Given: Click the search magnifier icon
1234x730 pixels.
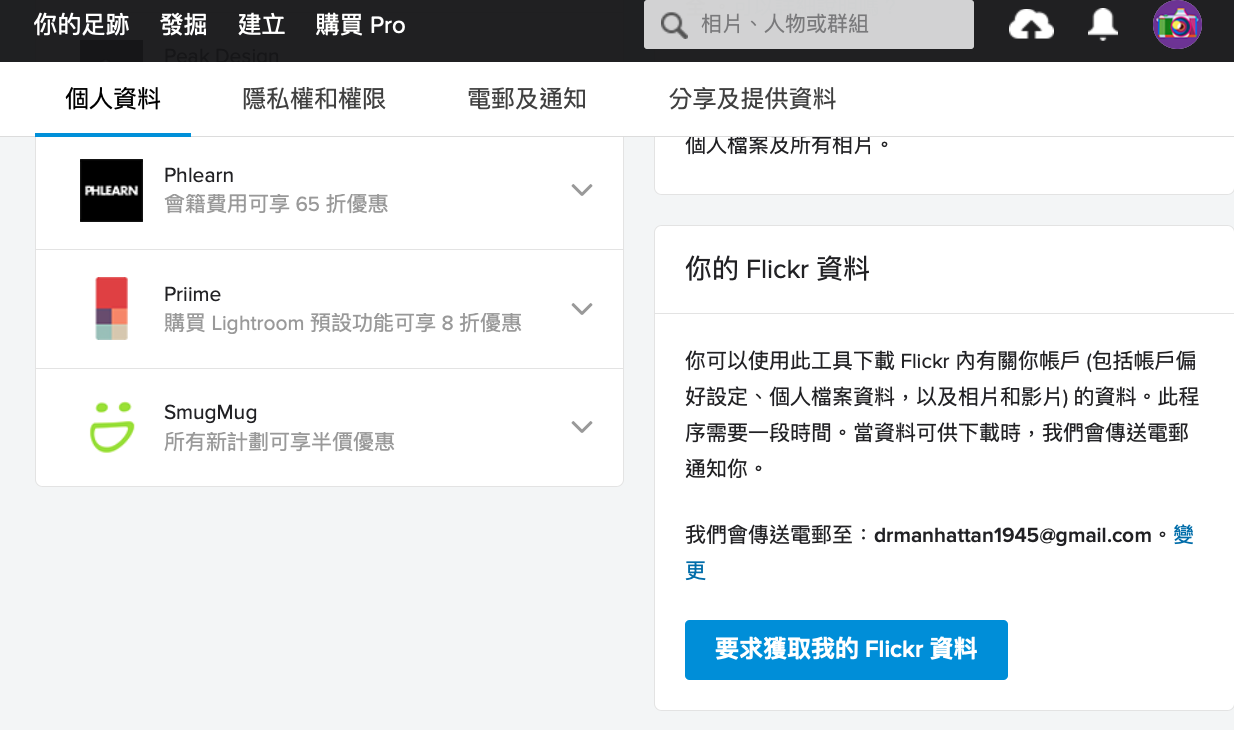Looking at the screenshot, I should [675, 25].
